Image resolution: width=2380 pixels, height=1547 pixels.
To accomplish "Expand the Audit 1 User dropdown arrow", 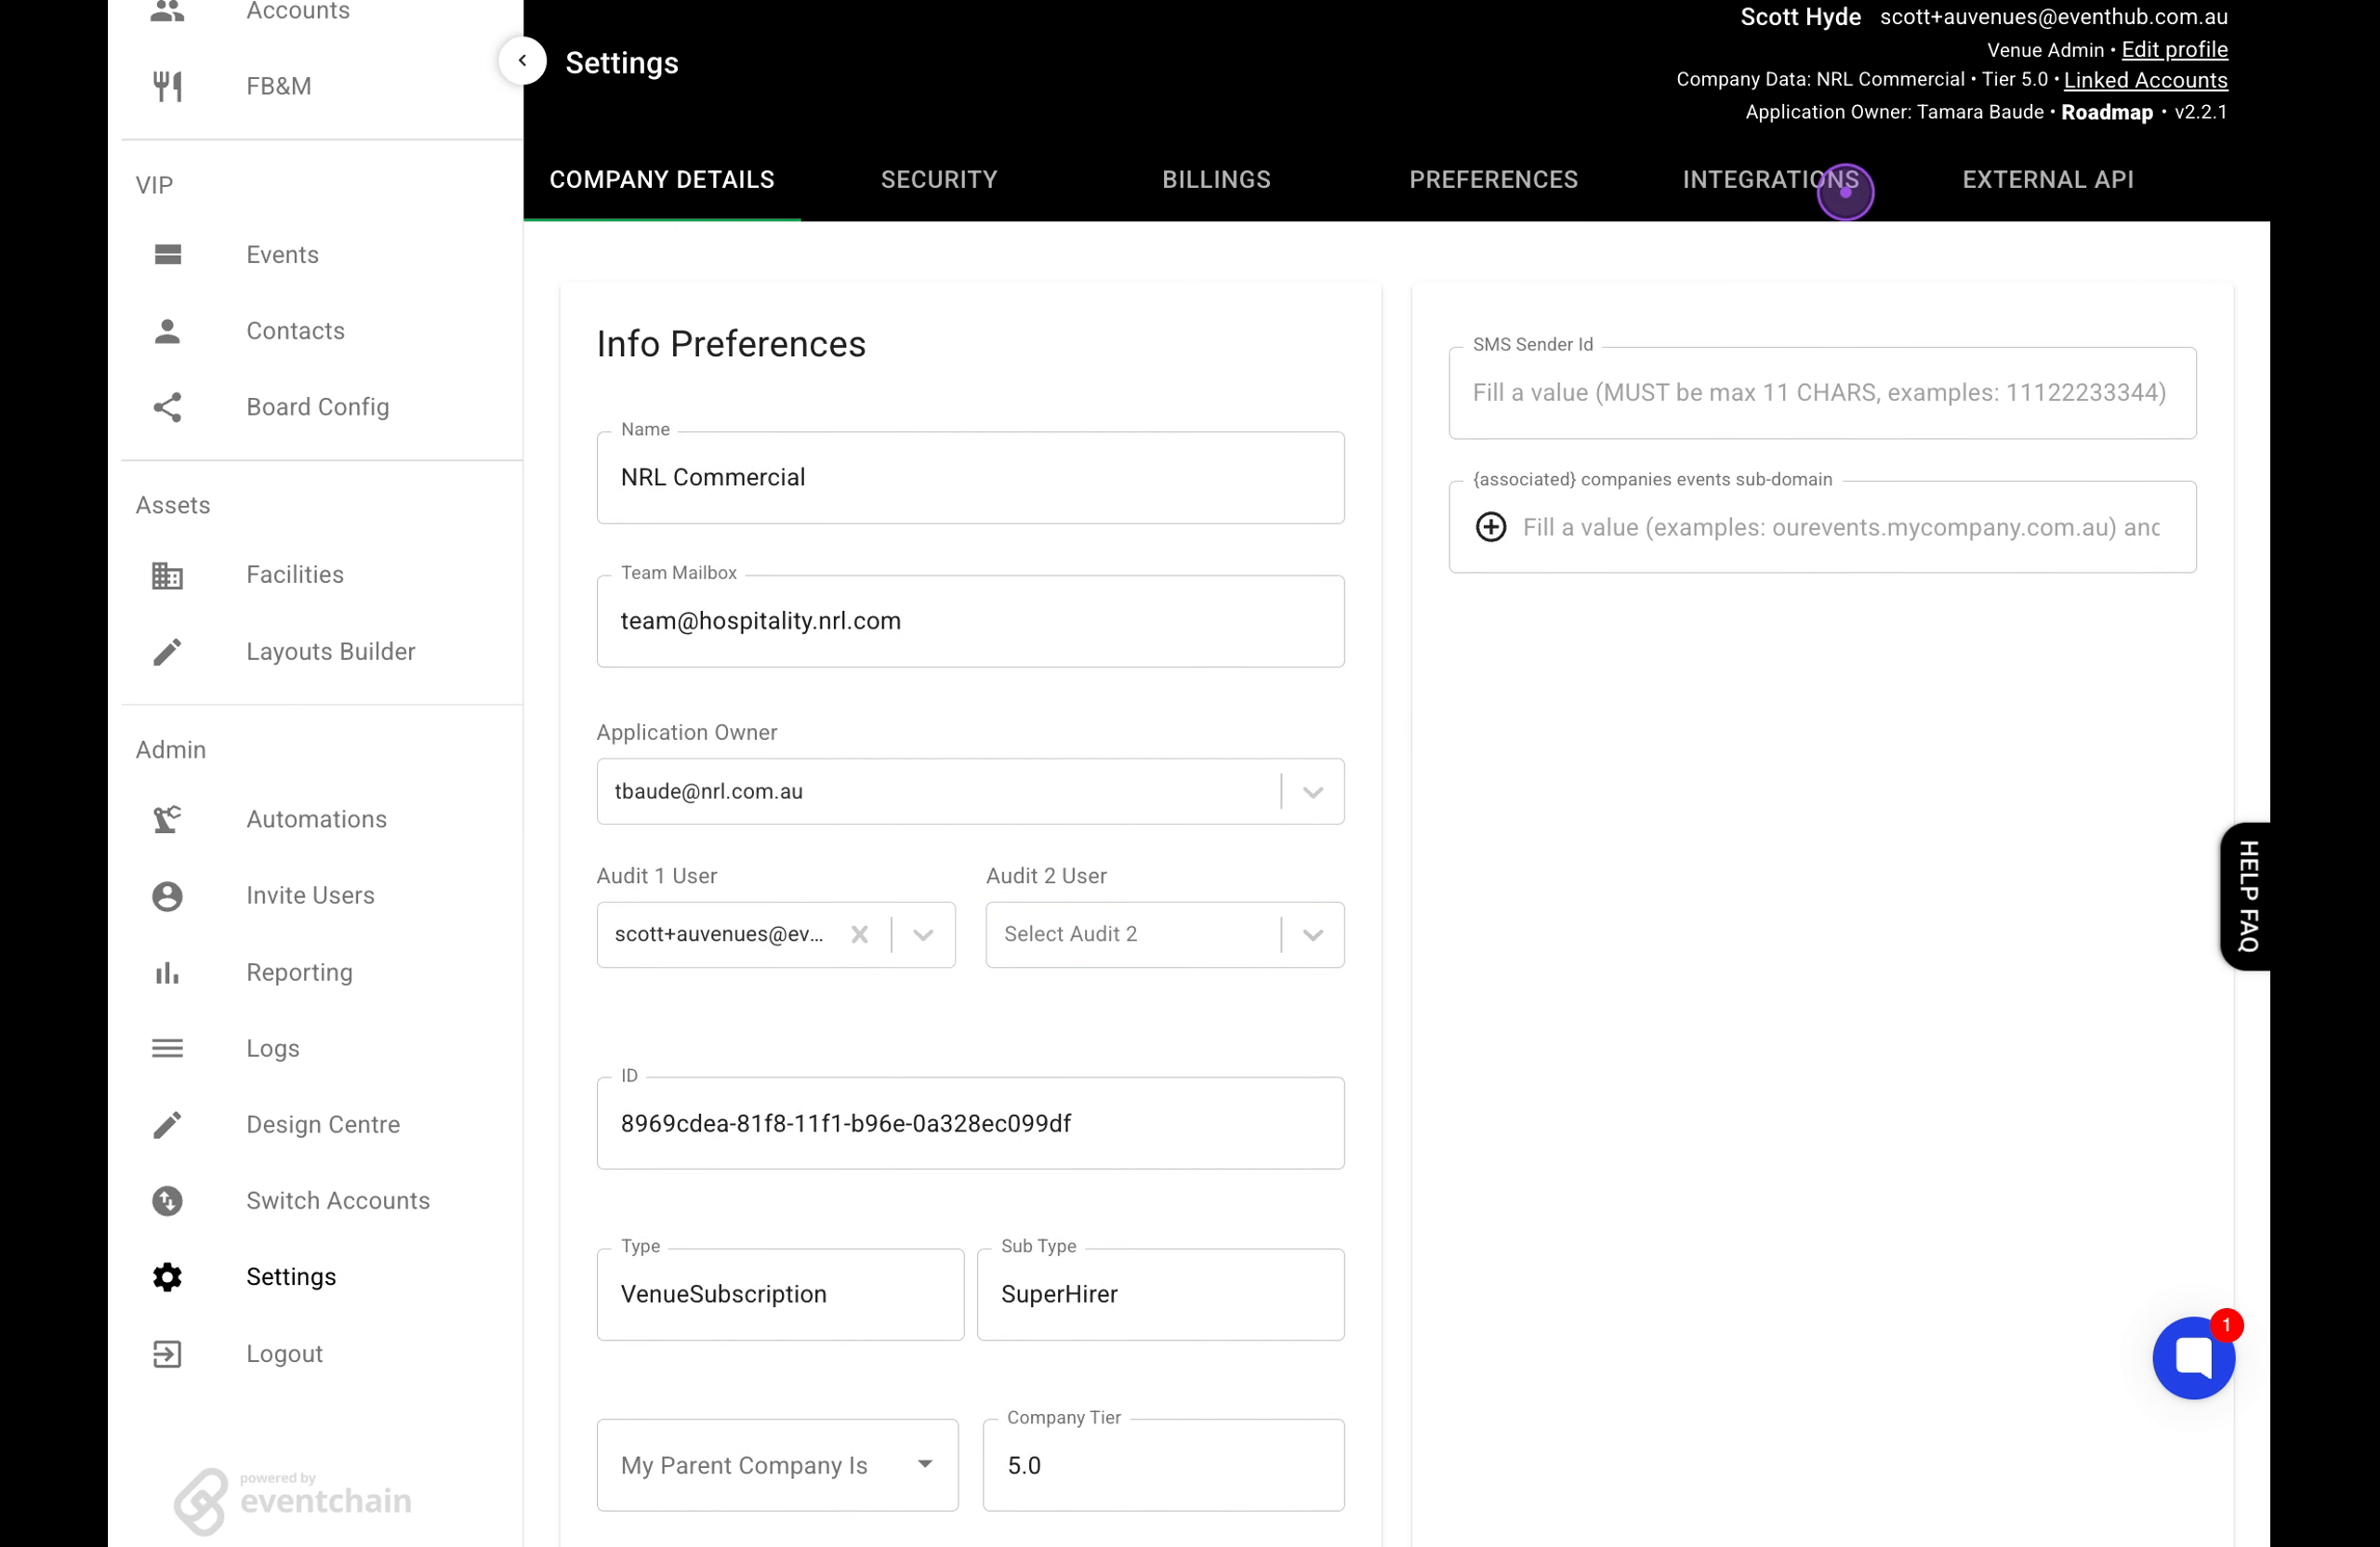I will tap(923, 935).
